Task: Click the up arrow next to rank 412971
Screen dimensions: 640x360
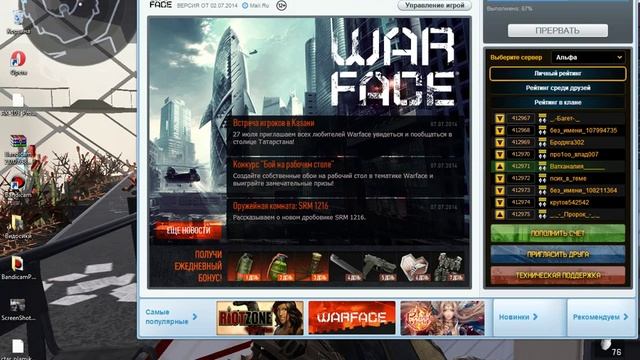Action: point(500,167)
